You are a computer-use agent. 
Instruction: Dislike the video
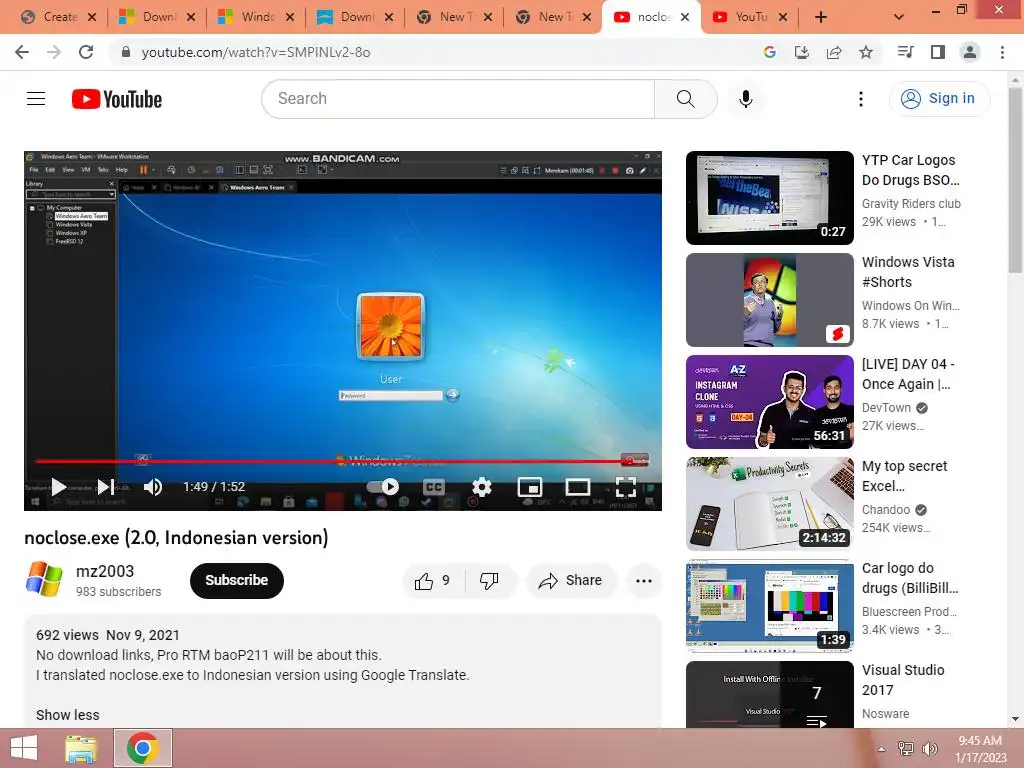tap(490, 581)
